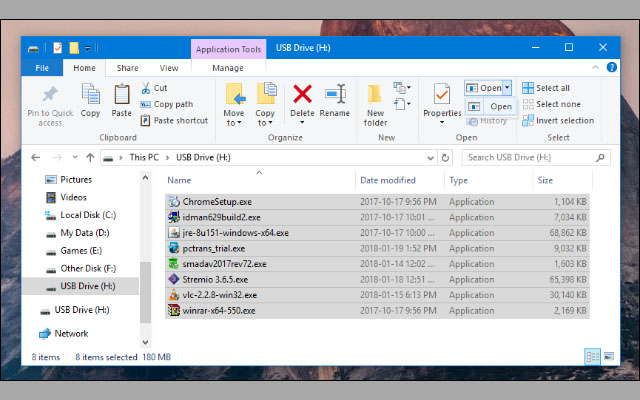The height and width of the screenshot is (400, 640).
Task: Switch to the Share ribbon tab
Action: 127,68
